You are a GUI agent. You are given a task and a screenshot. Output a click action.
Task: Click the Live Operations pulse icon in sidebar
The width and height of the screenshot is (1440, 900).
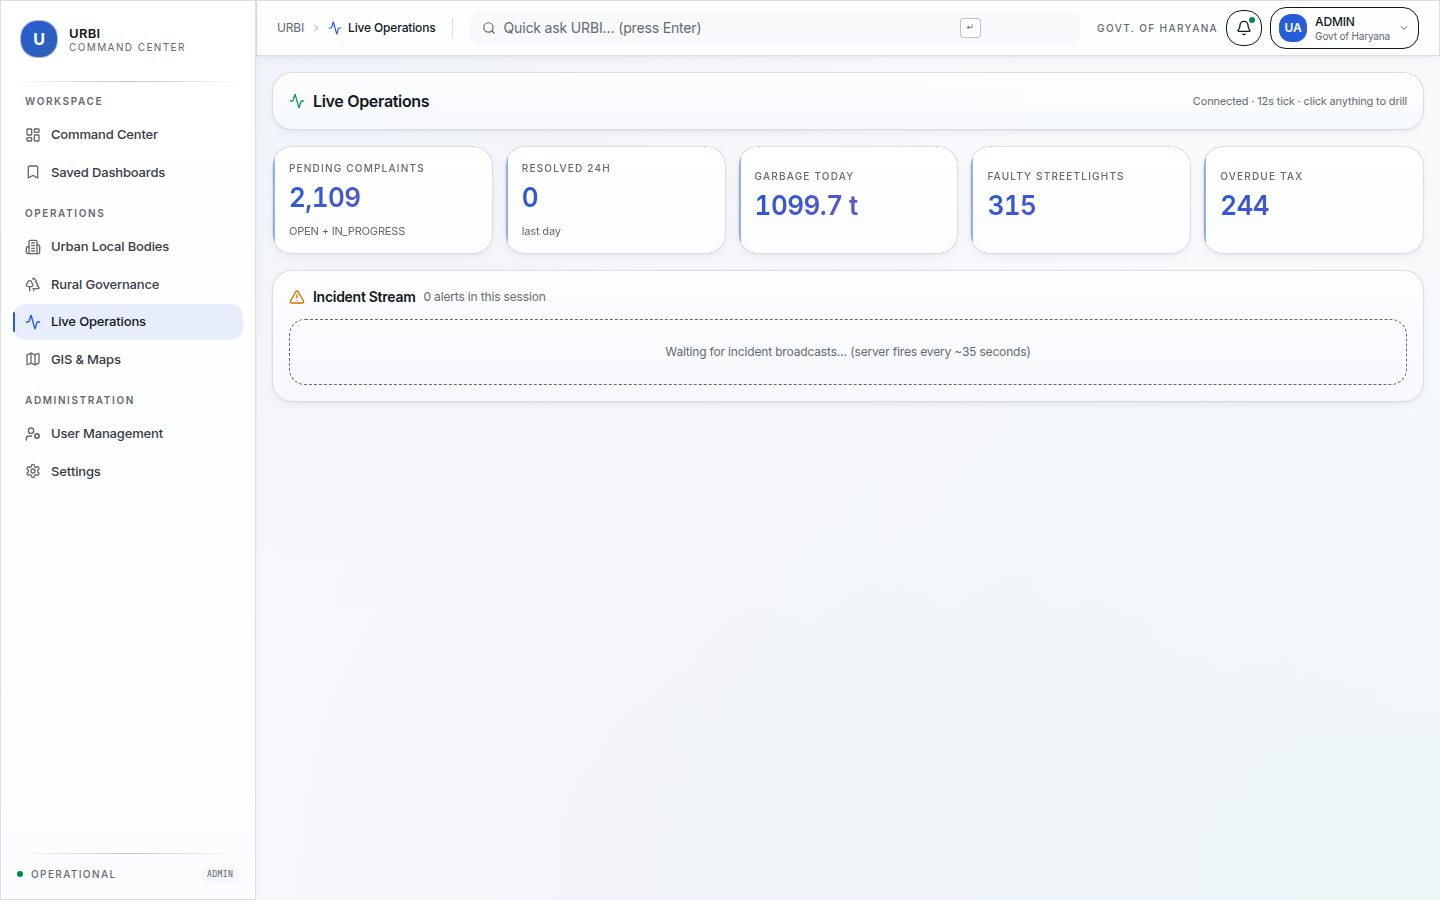33,322
